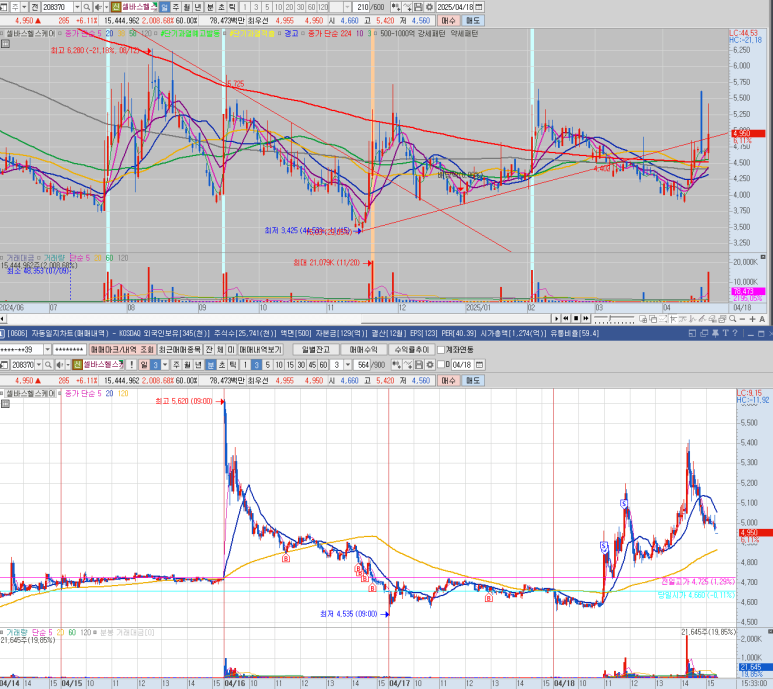Click the magnifier zoom icon in the top chart bottom toolbar
Viewport: 773px width, 689px height.
[733, 319]
